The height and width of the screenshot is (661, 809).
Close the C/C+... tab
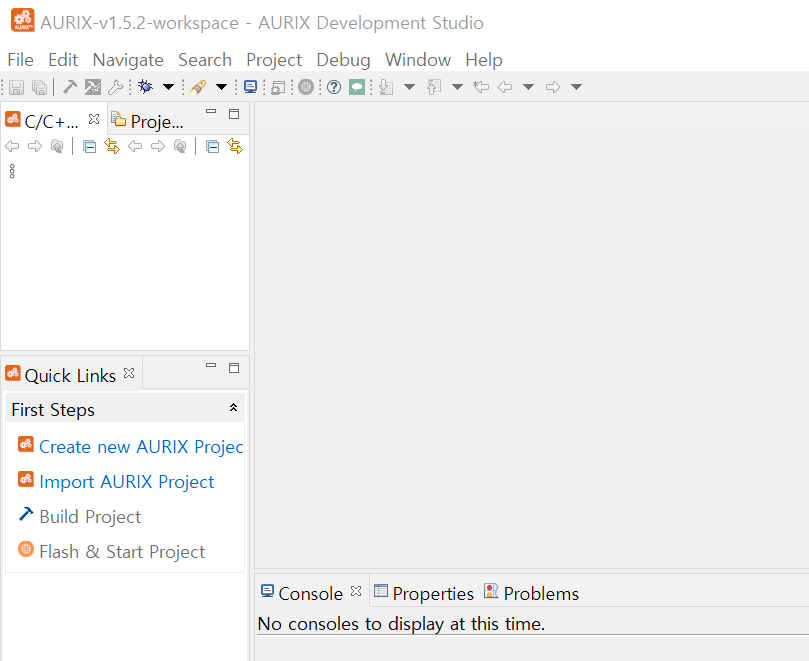(x=94, y=119)
